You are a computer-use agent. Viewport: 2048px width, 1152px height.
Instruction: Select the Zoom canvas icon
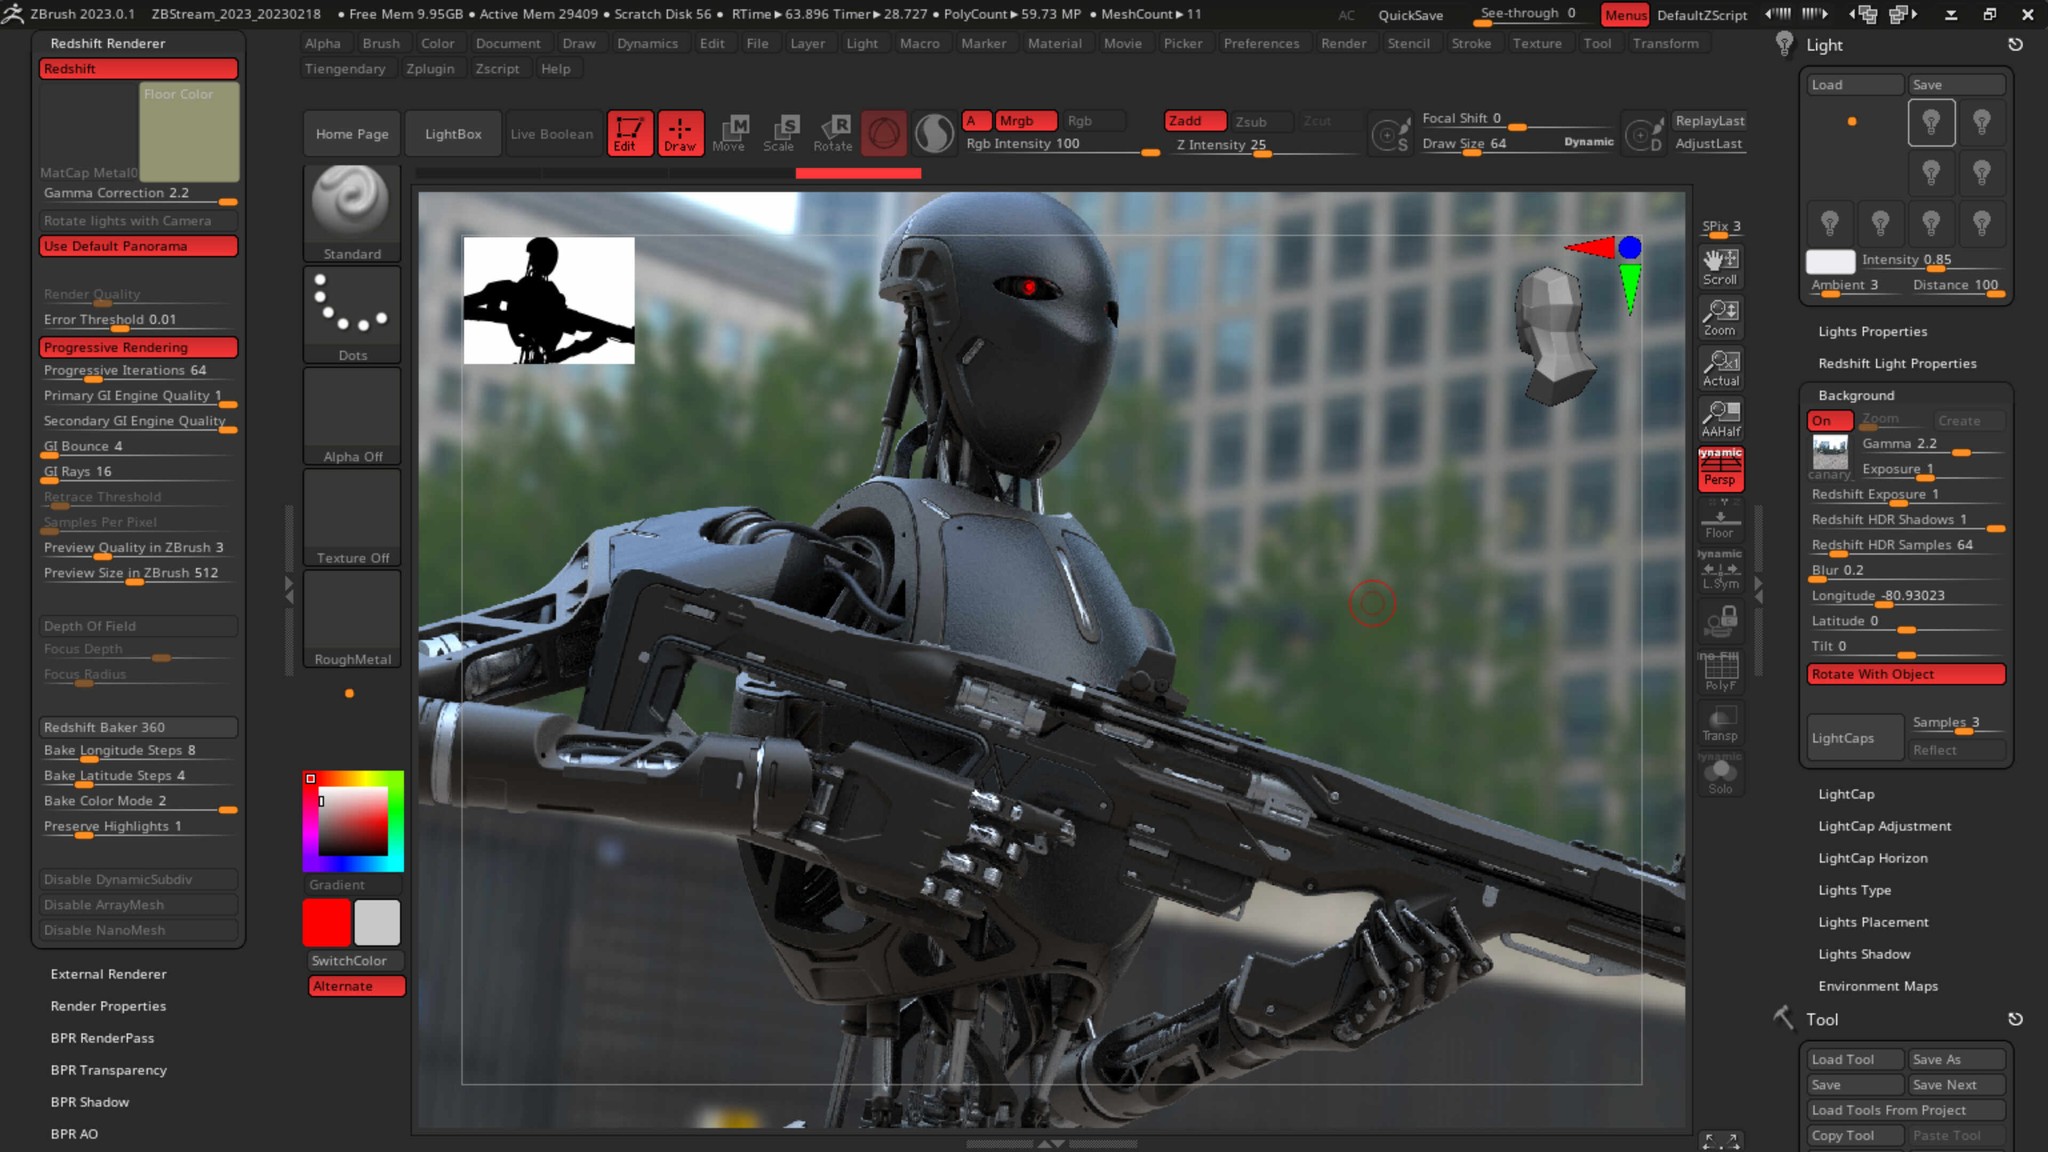point(1721,317)
